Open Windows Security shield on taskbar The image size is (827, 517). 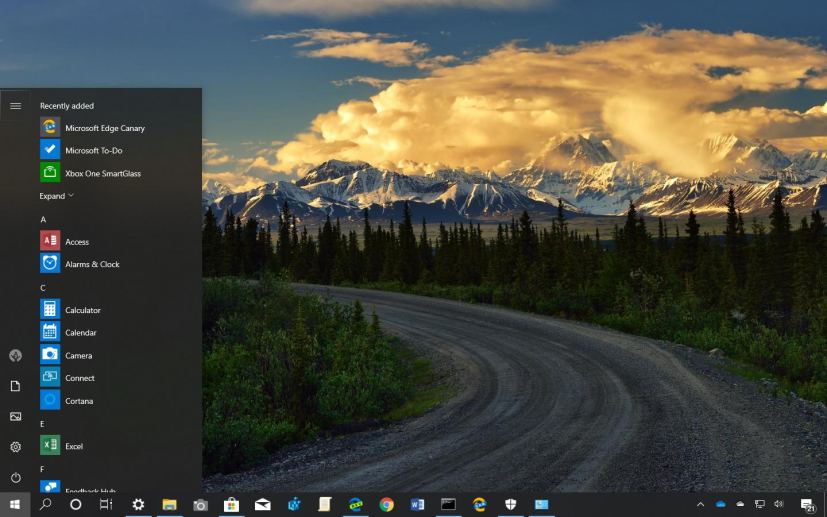[x=511, y=504]
